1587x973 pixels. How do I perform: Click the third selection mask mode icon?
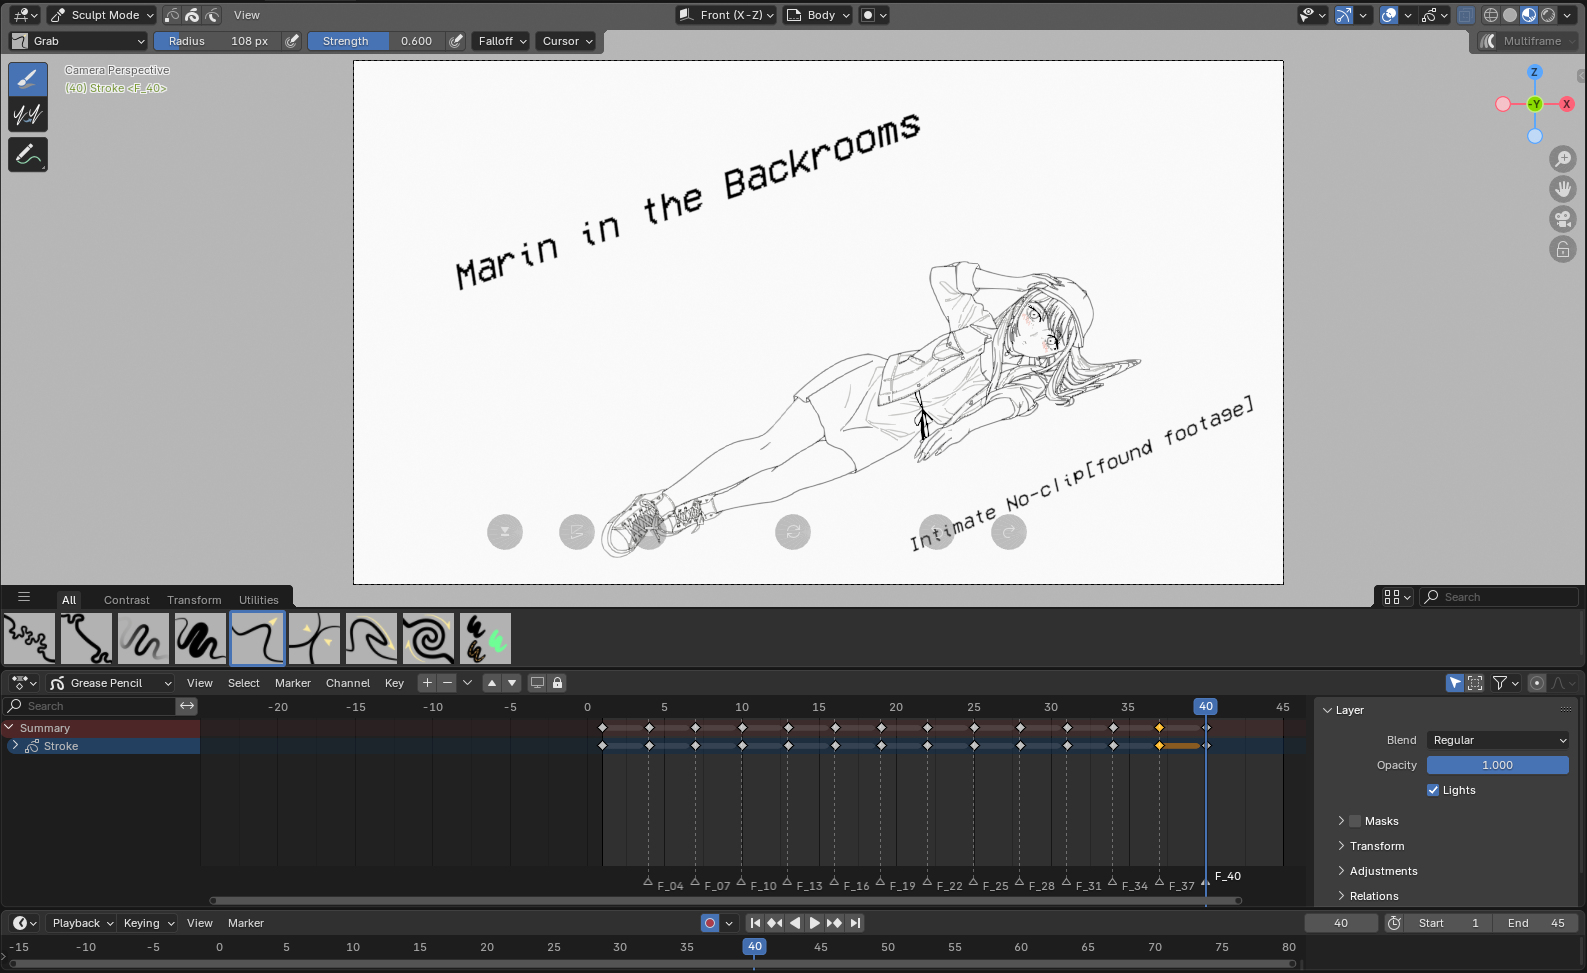point(212,15)
